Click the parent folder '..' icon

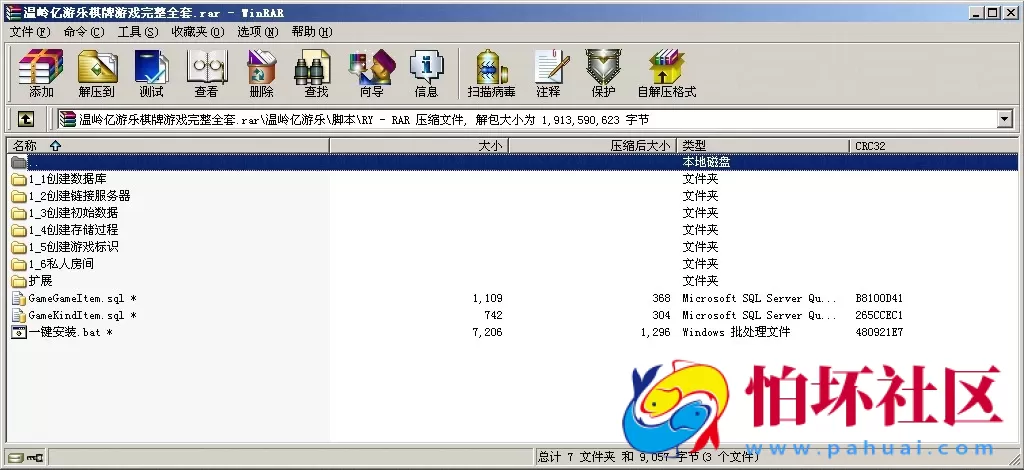click(x=18, y=162)
